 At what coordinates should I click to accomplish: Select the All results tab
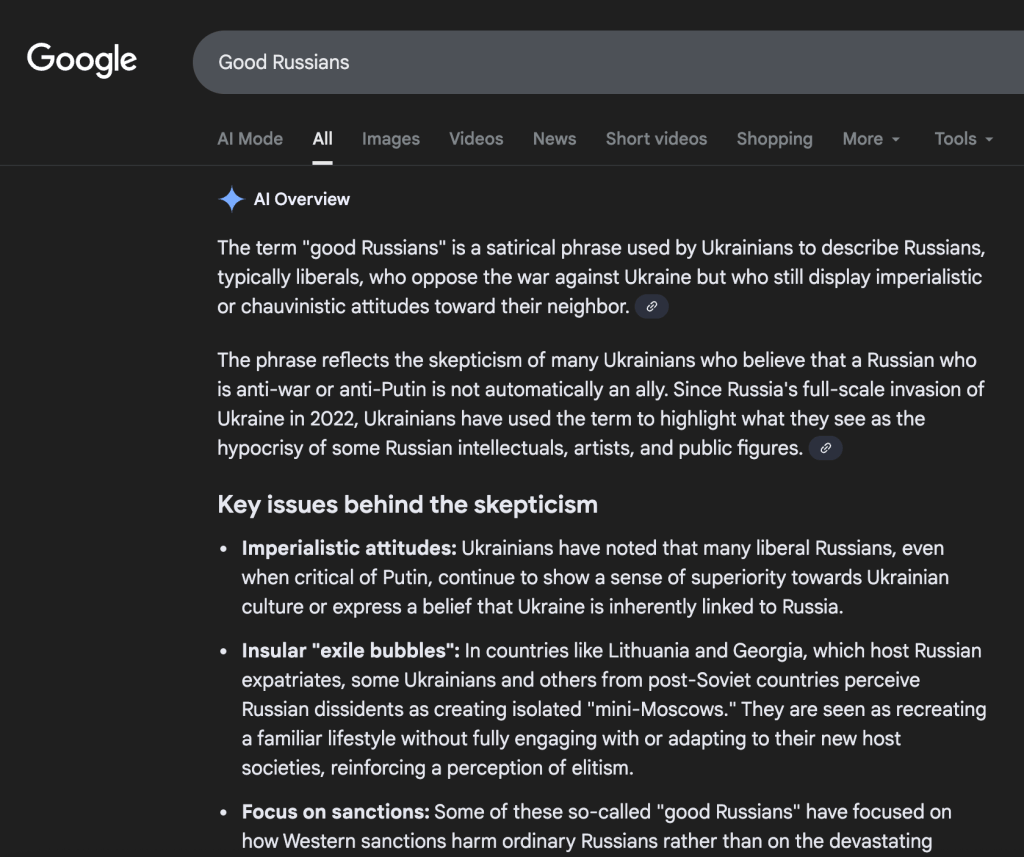(322, 139)
